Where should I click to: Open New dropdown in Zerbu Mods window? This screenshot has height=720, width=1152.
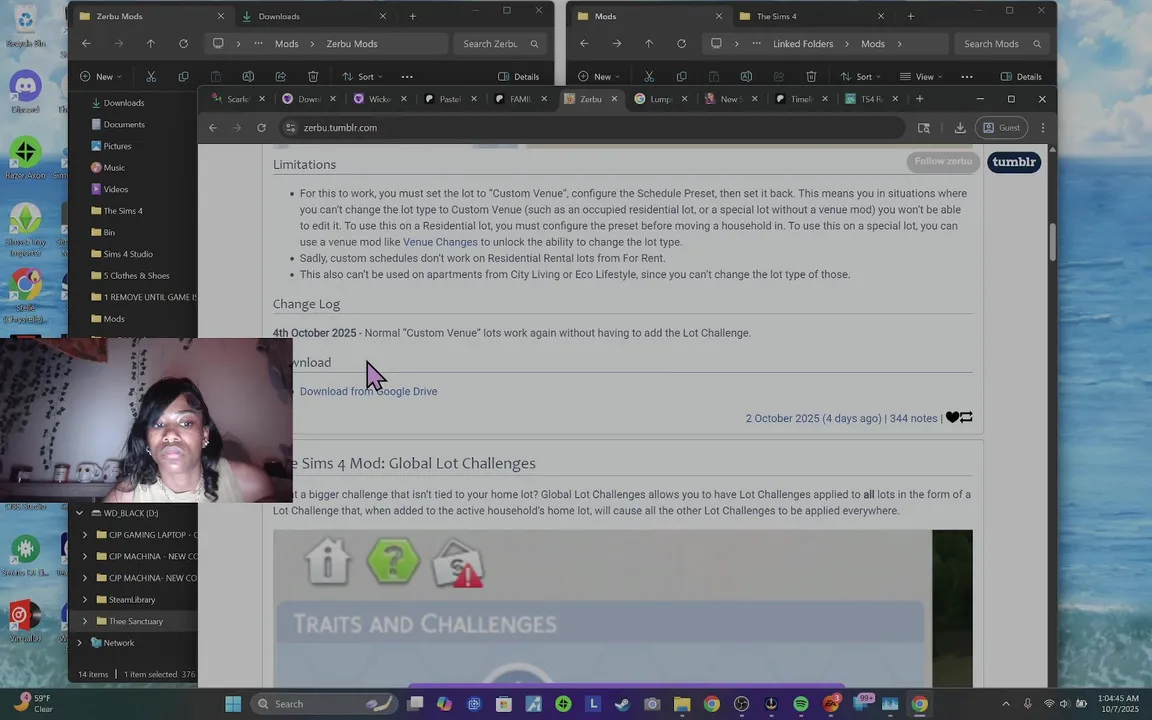click(x=101, y=76)
